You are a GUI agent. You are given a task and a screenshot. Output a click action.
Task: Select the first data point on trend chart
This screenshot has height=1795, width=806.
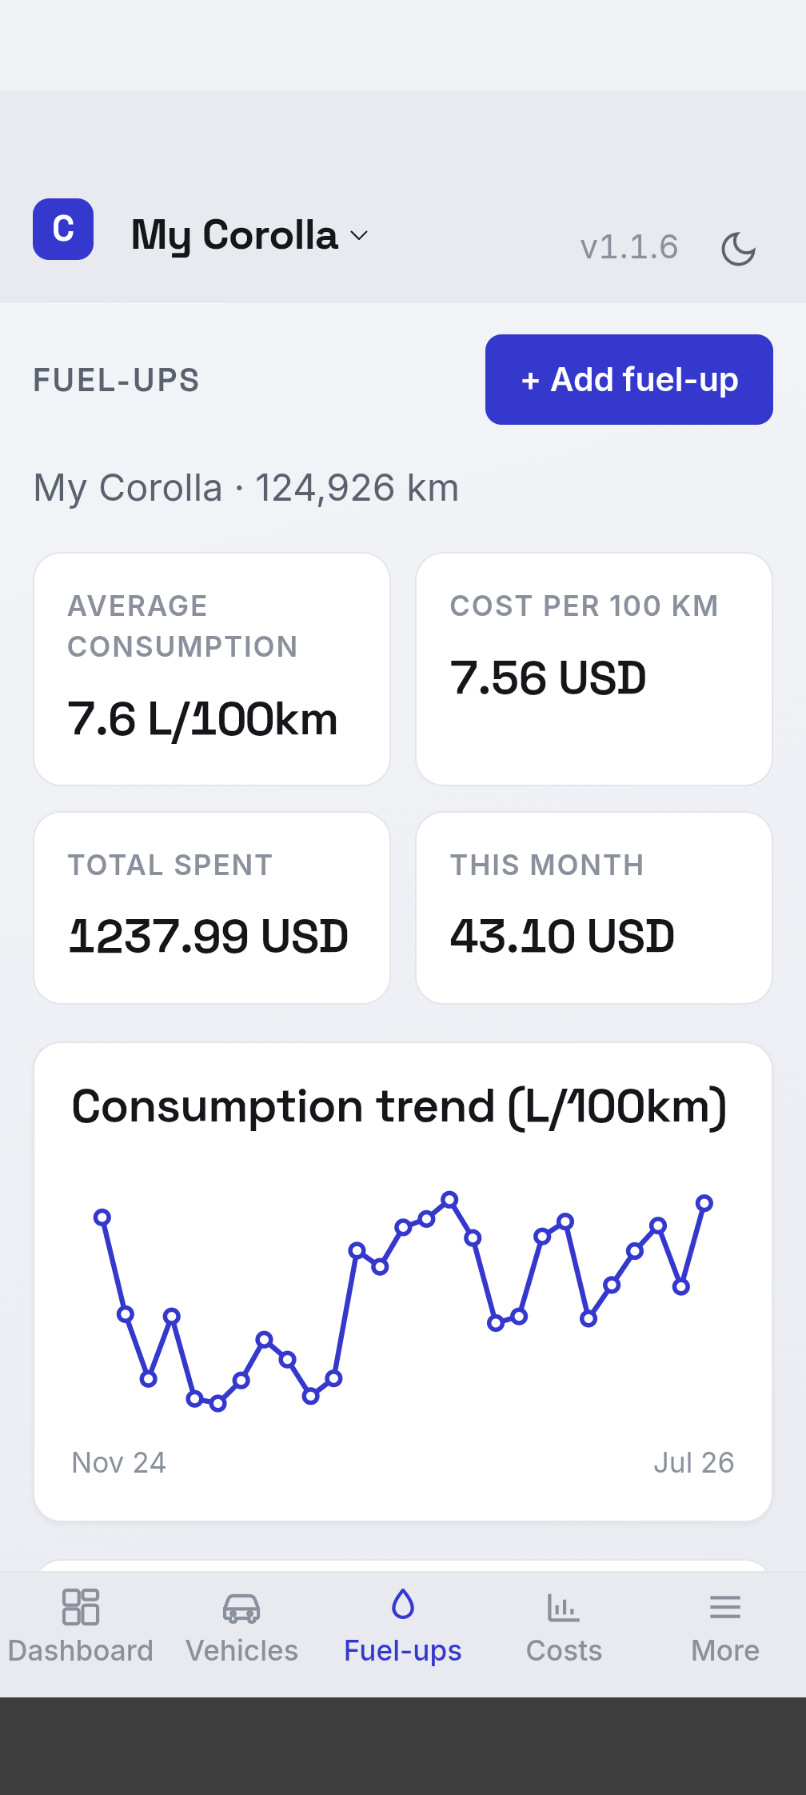point(102,1218)
